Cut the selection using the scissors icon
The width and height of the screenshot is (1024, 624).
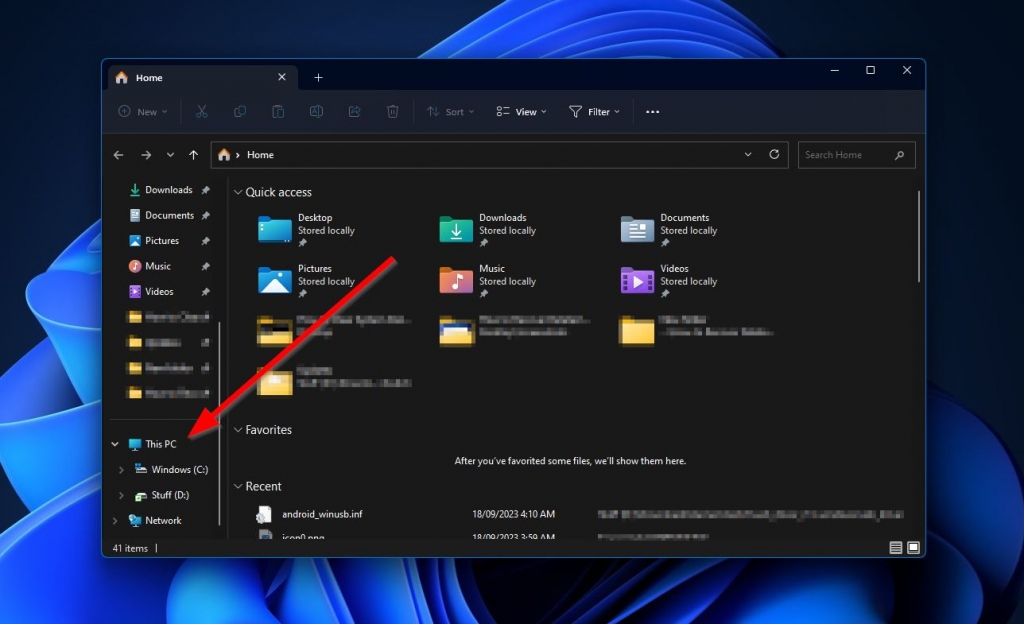(x=201, y=111)
